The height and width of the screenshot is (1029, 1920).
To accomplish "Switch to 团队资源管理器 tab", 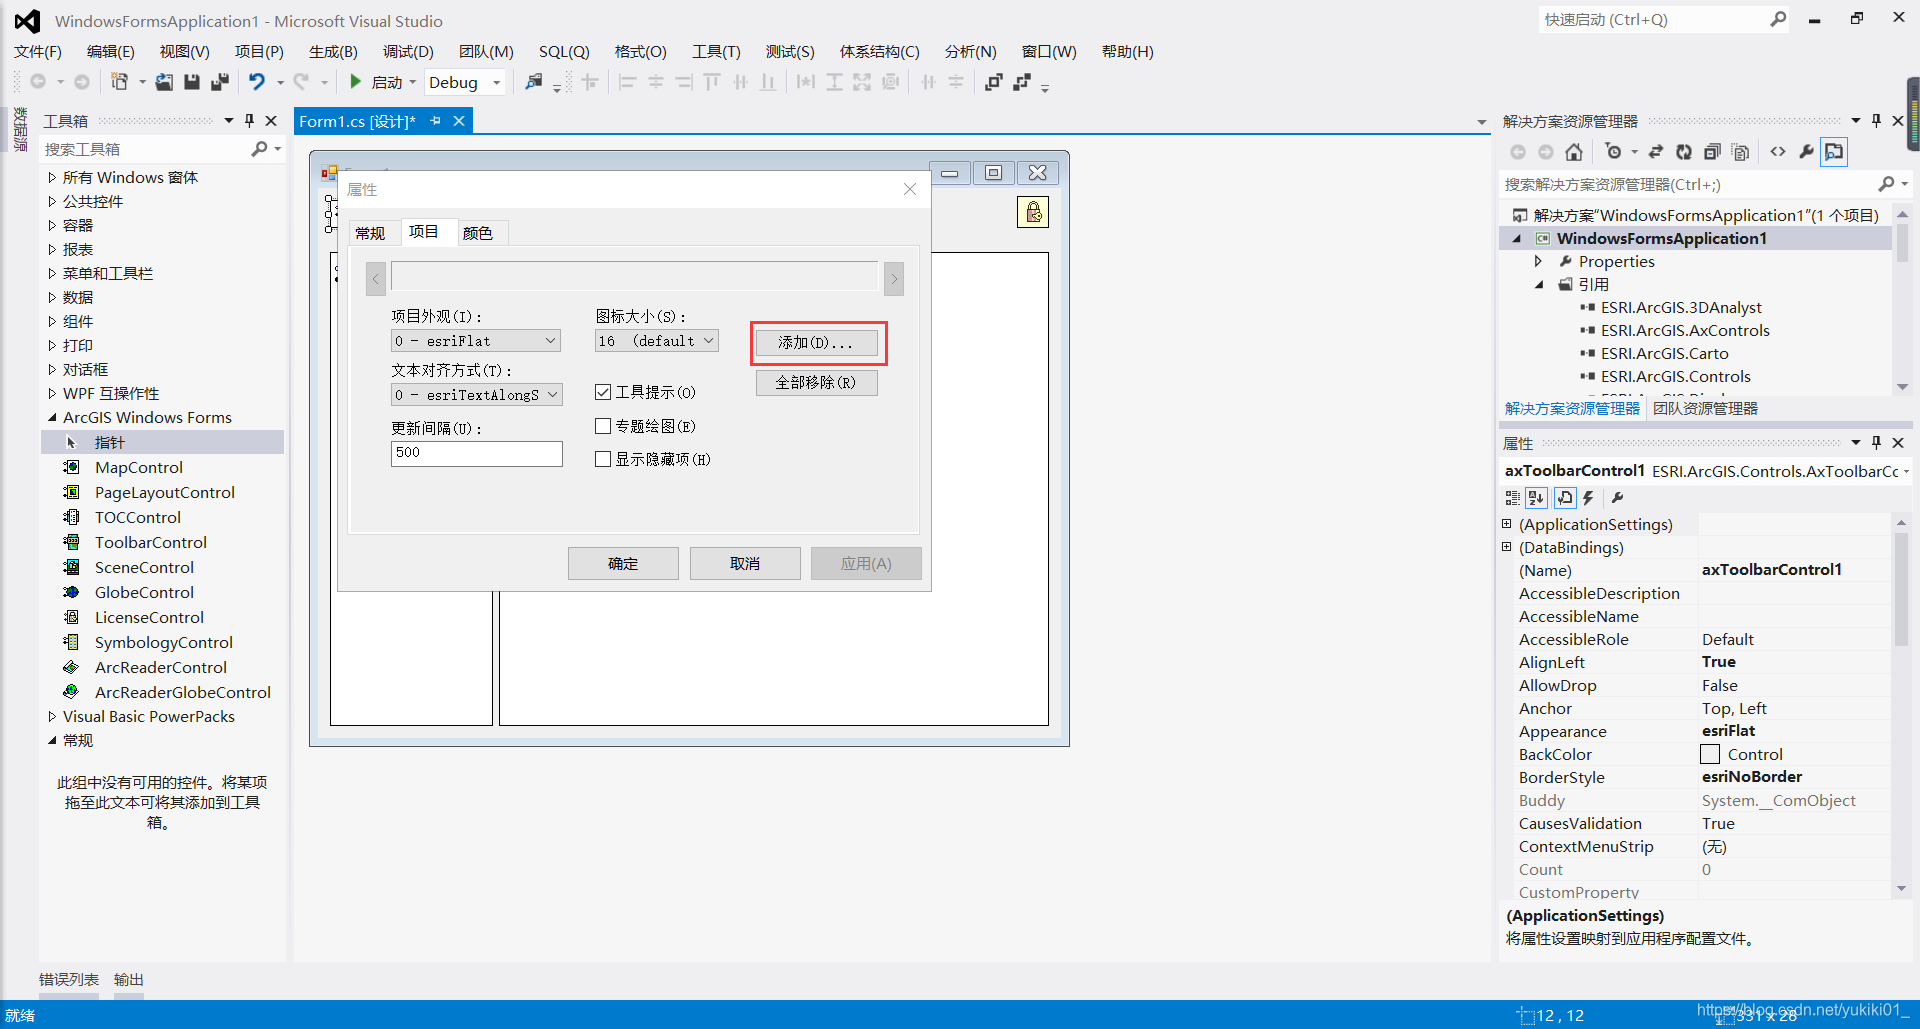I will (1705, 408).
